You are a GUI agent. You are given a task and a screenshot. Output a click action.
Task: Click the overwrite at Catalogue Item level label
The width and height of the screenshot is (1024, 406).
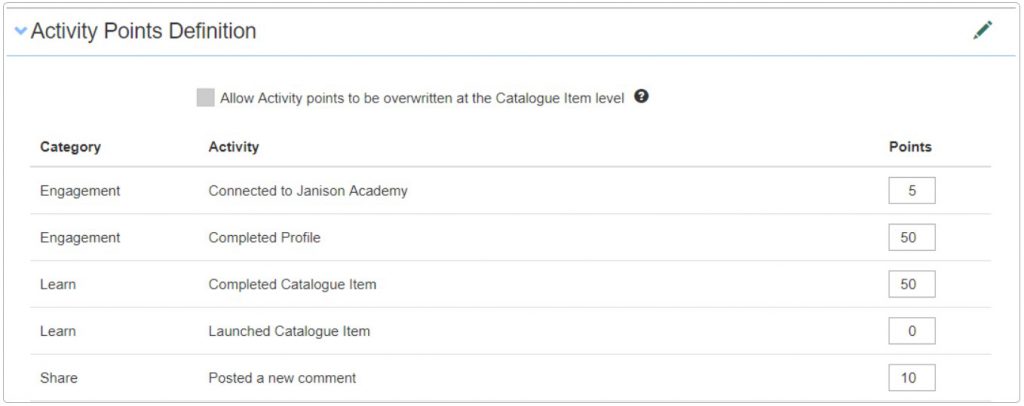pos(422,98)
